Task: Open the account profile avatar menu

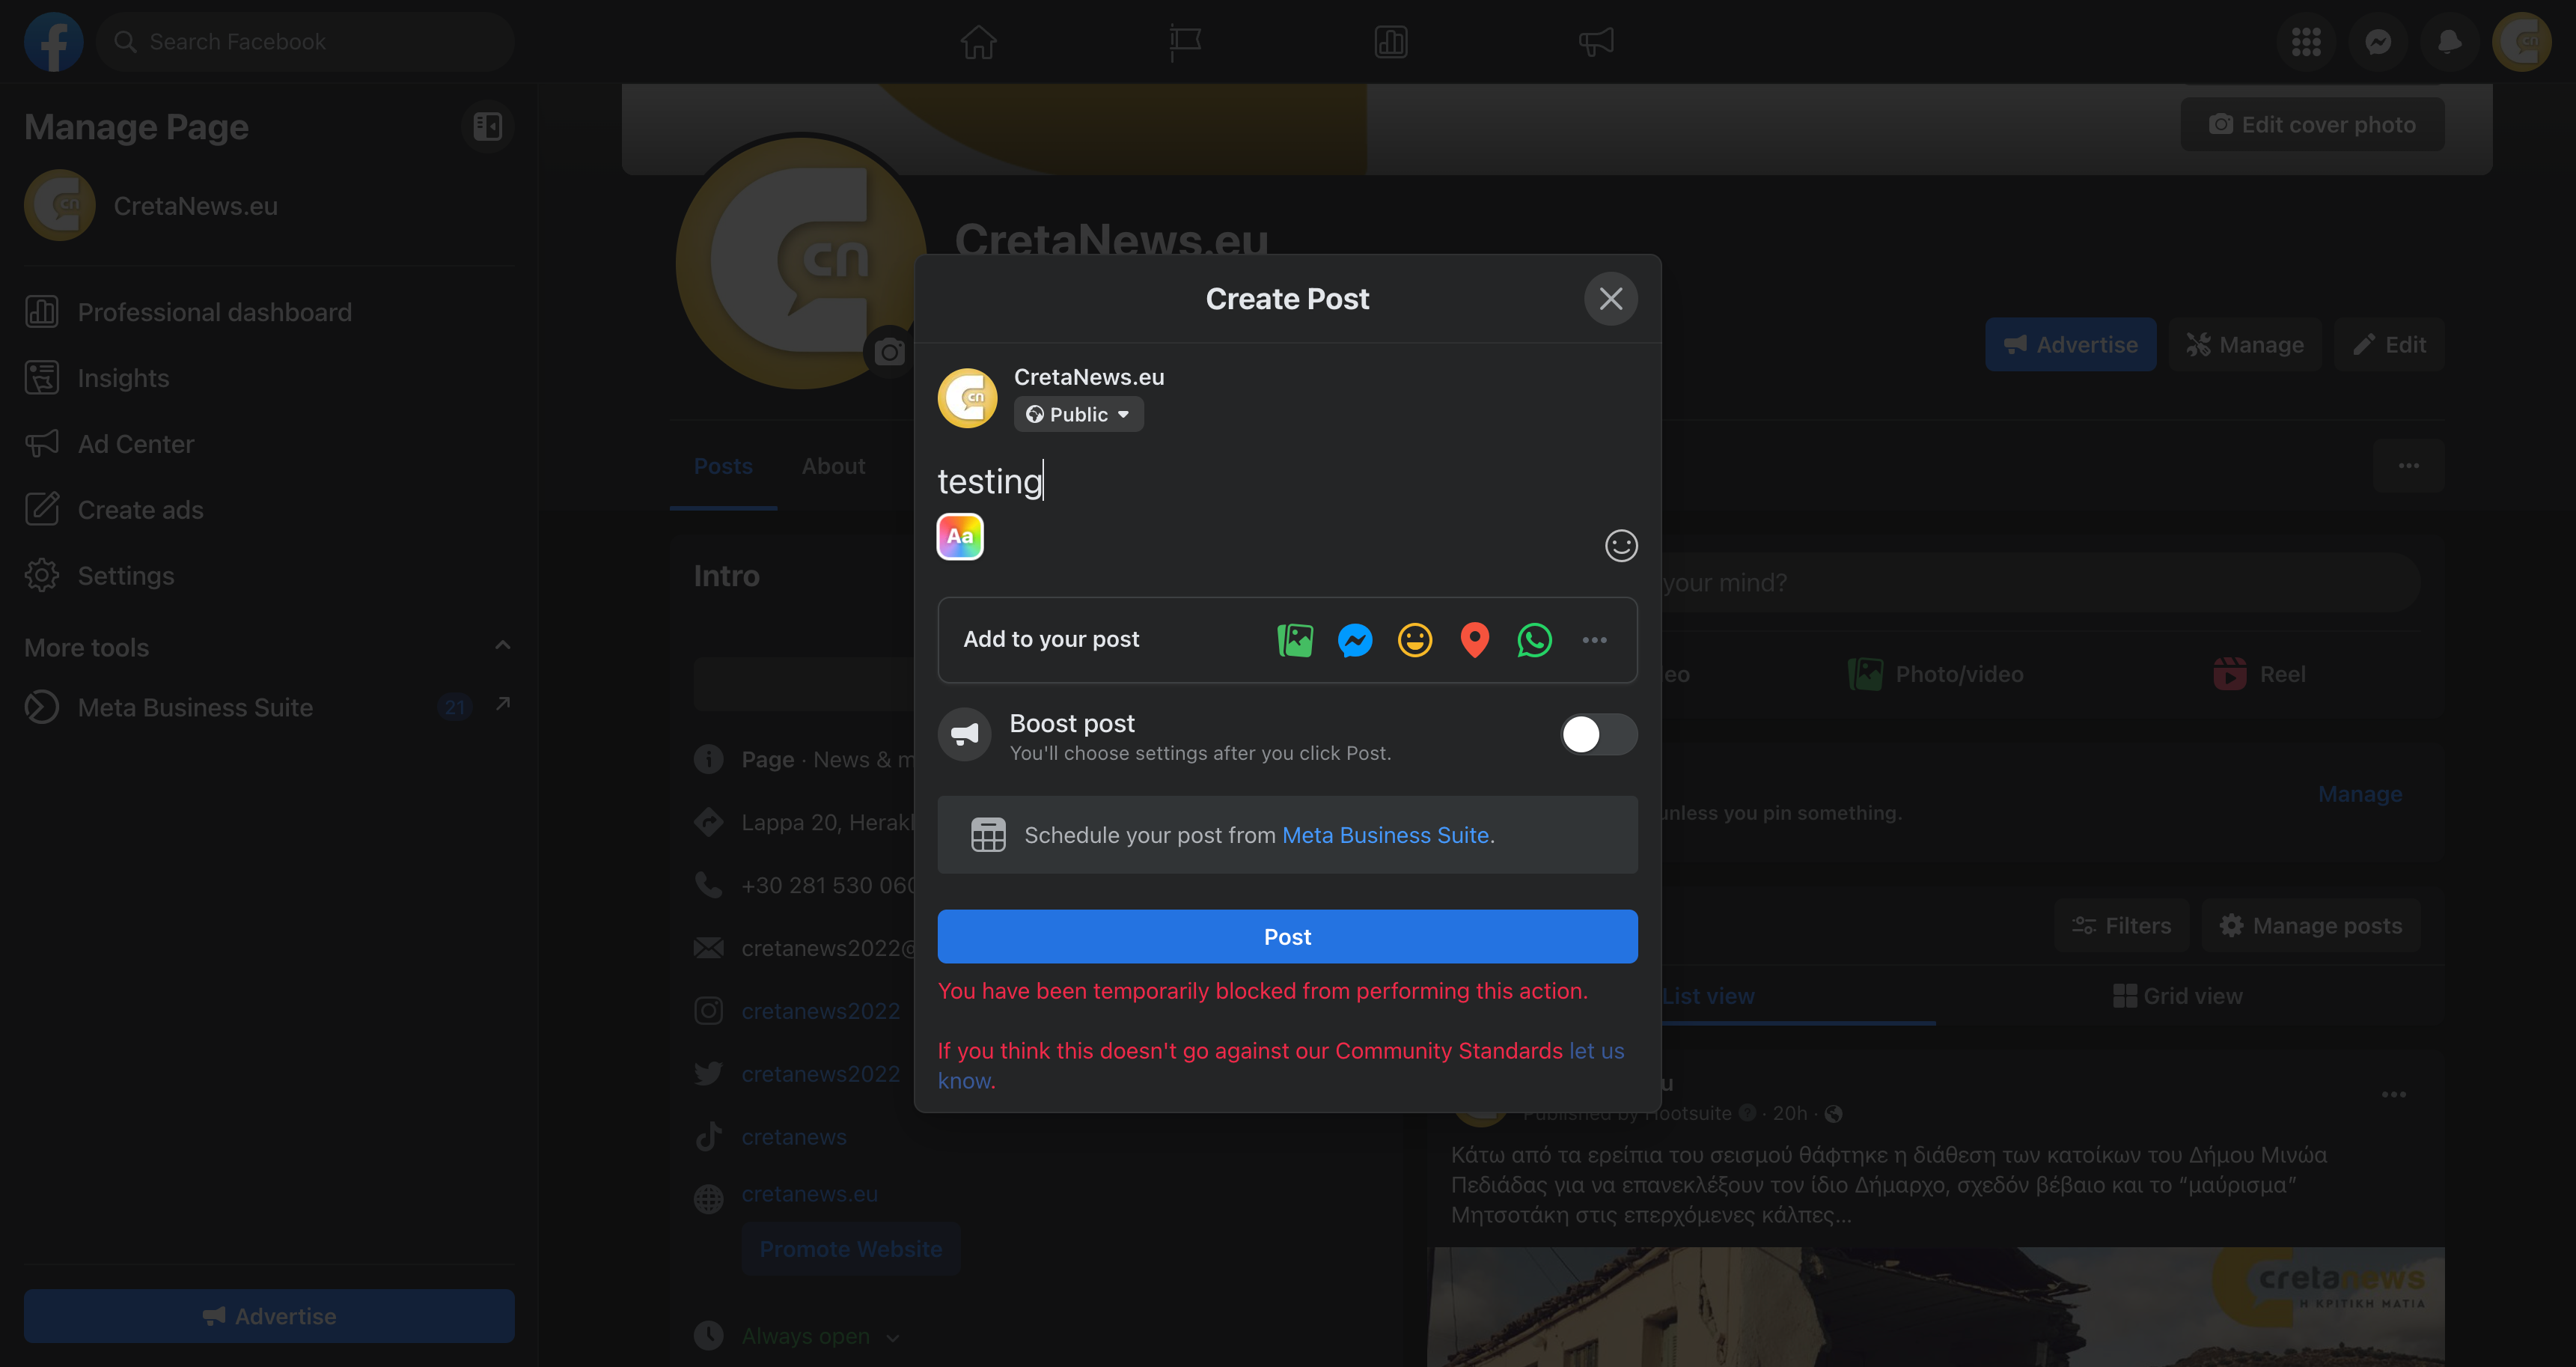Action: [2521, 42]
